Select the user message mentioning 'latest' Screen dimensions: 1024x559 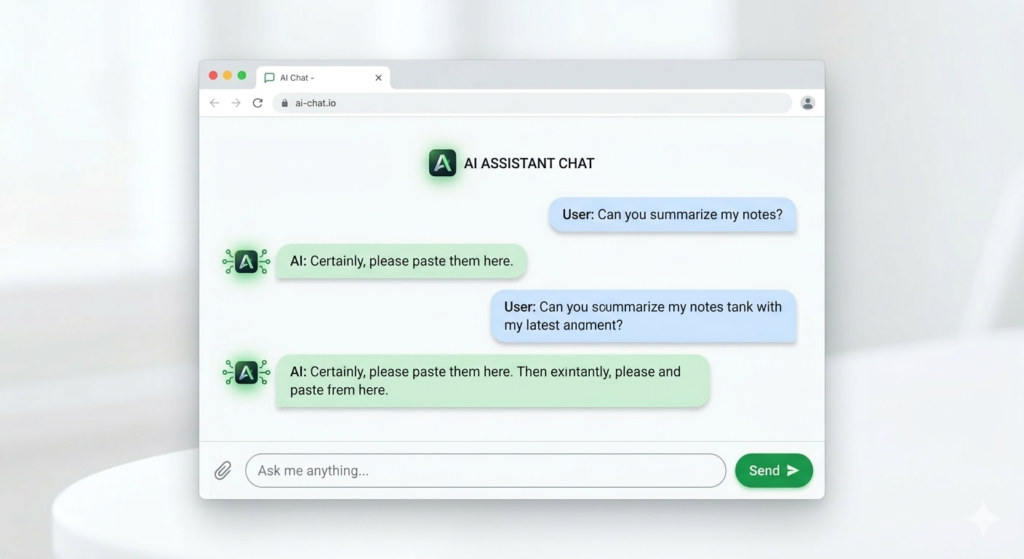coord(642,316)
